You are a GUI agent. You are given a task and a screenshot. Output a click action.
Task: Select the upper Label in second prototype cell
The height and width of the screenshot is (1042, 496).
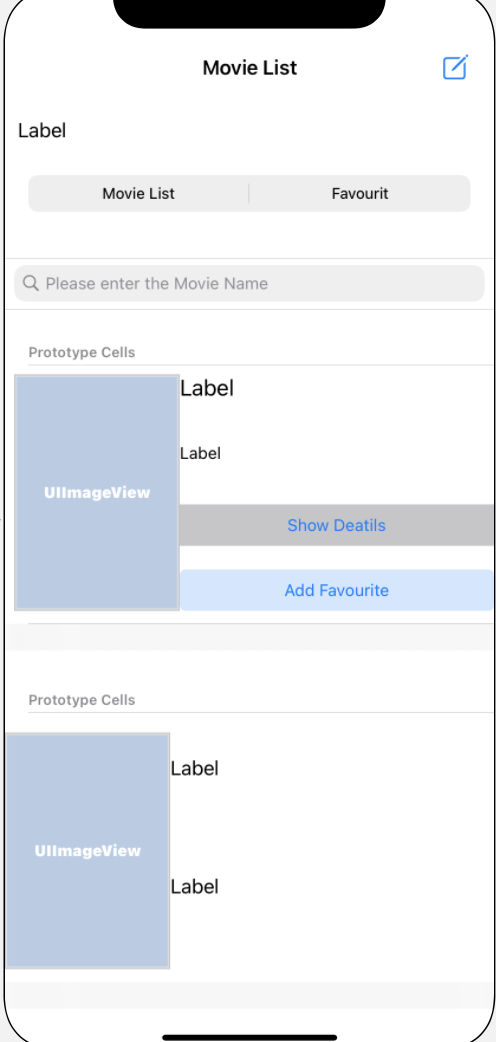194,768
